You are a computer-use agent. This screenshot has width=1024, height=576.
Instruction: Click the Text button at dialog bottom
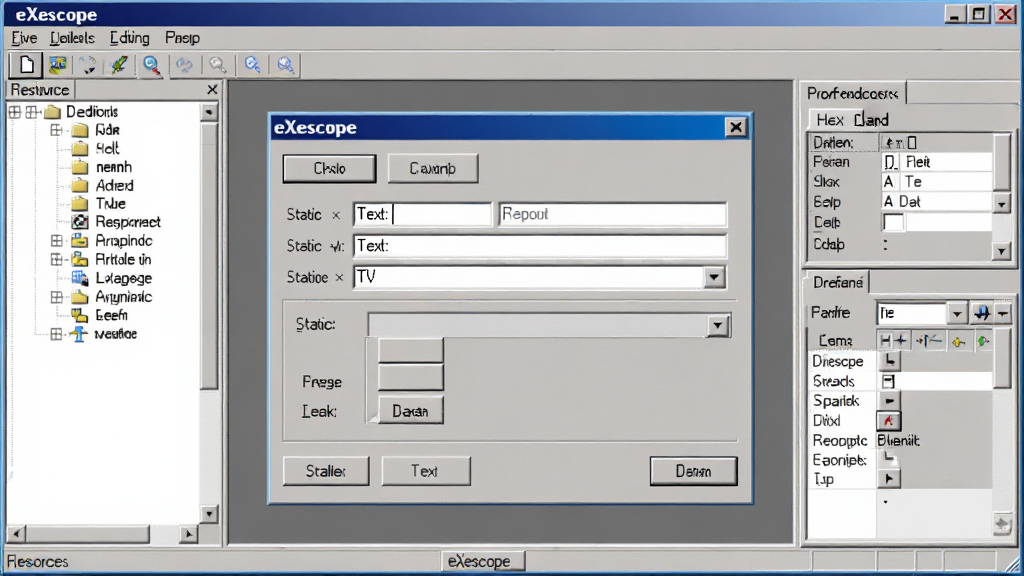[x=425, y=471]
